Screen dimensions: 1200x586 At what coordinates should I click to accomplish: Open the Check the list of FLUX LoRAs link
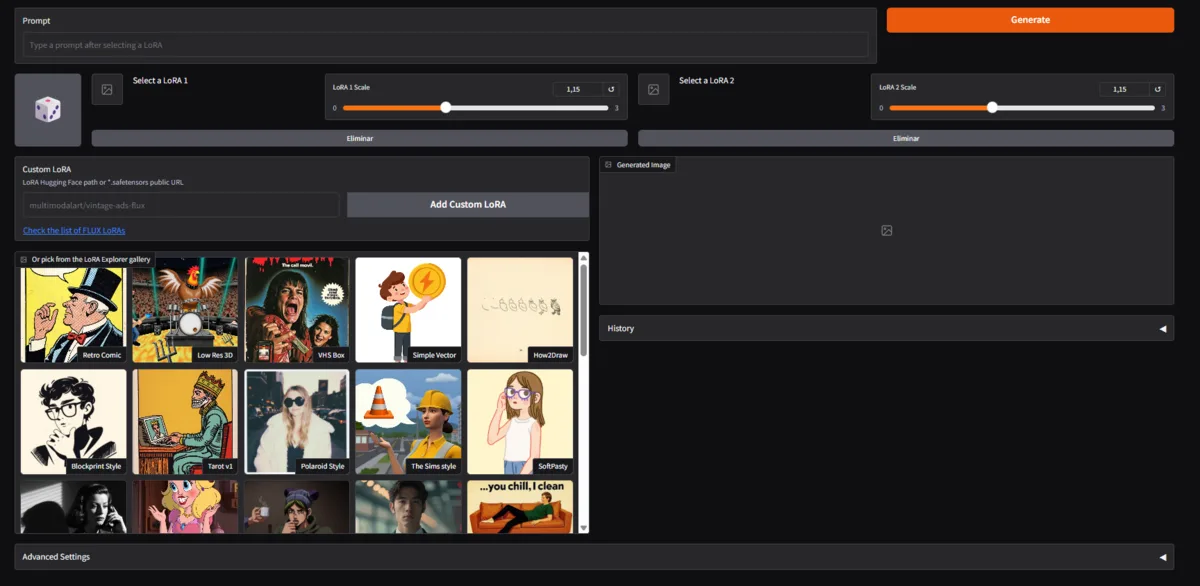tap(74, 231)
